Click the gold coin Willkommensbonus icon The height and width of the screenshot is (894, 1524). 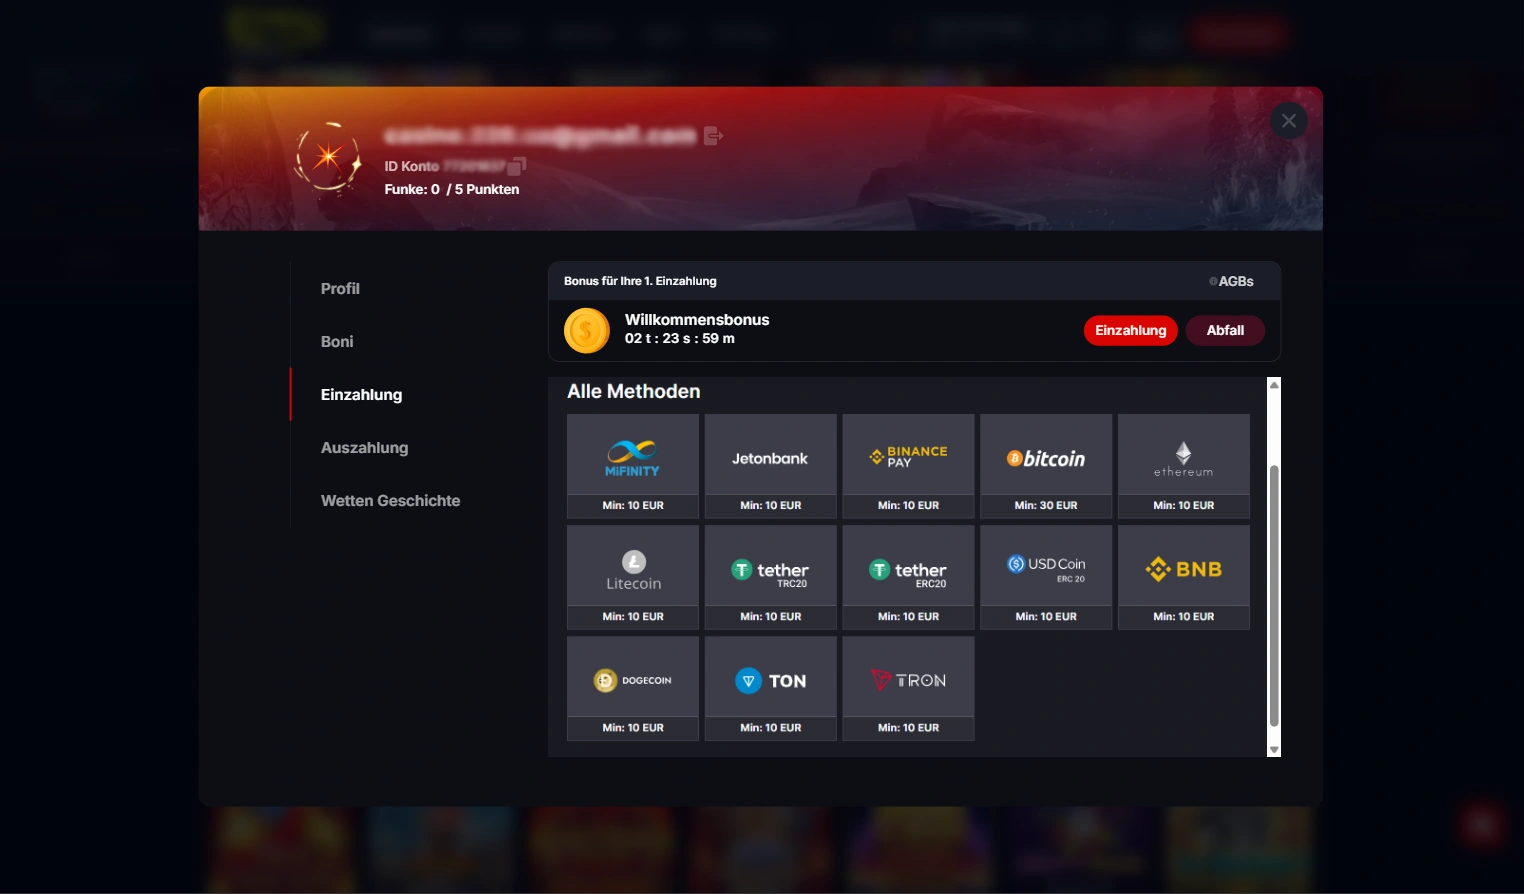[x=587, y=330]
